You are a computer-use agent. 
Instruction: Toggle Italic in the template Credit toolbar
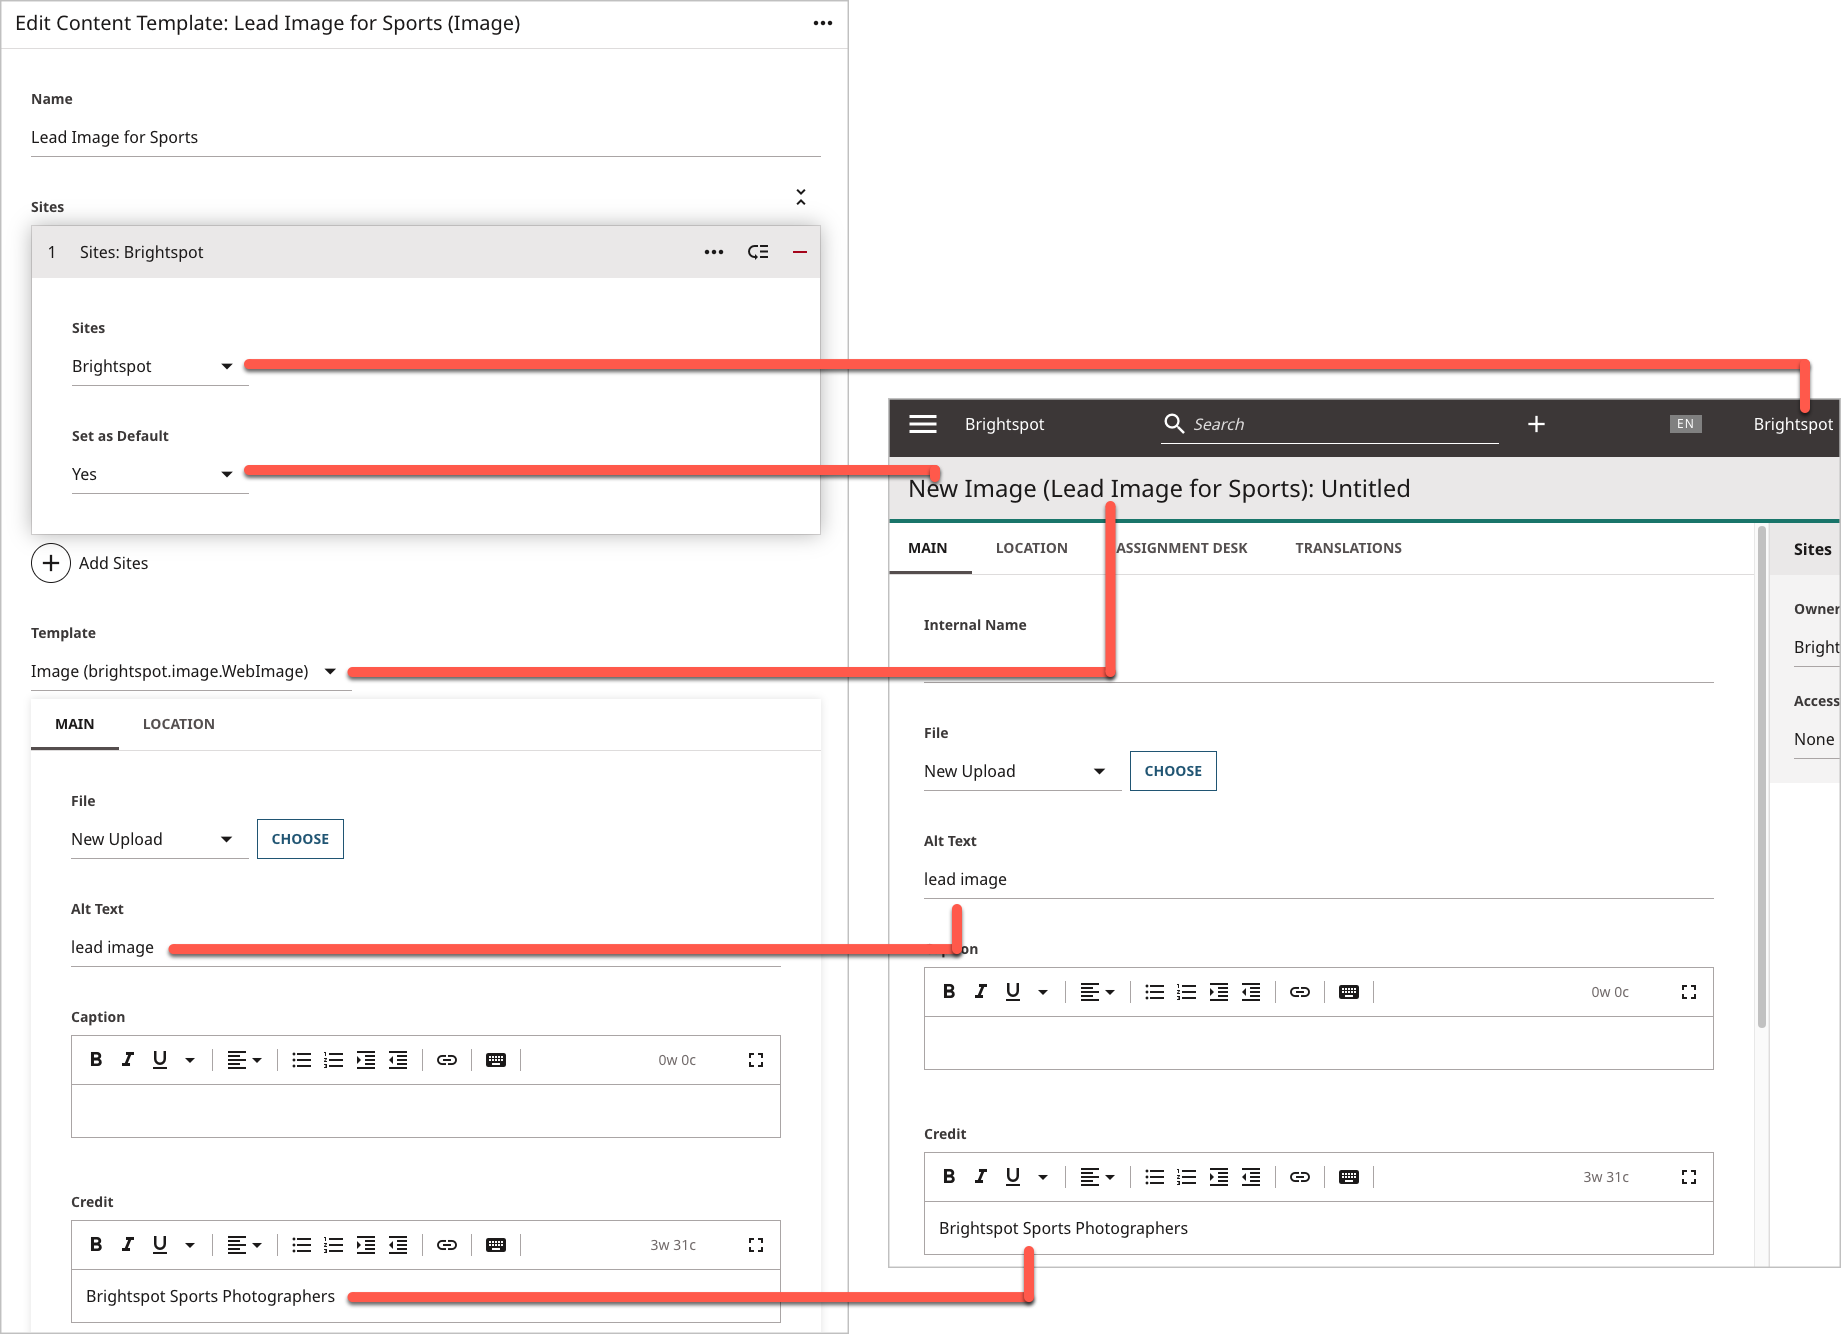pyautogui.click(x=128, y=1245)
